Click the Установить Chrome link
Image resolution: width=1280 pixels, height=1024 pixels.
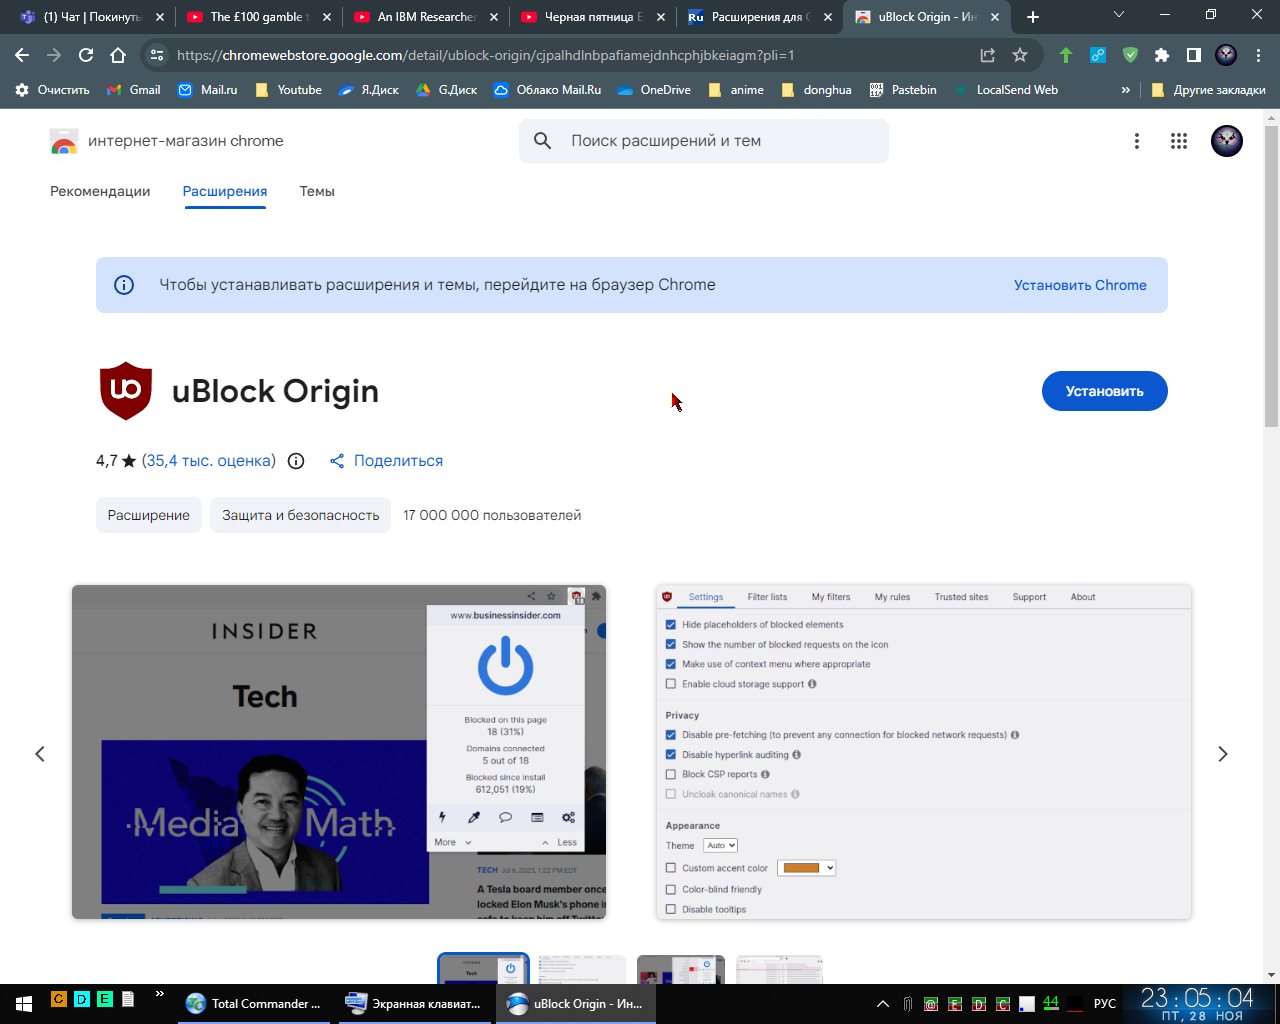coord(1080,285)
